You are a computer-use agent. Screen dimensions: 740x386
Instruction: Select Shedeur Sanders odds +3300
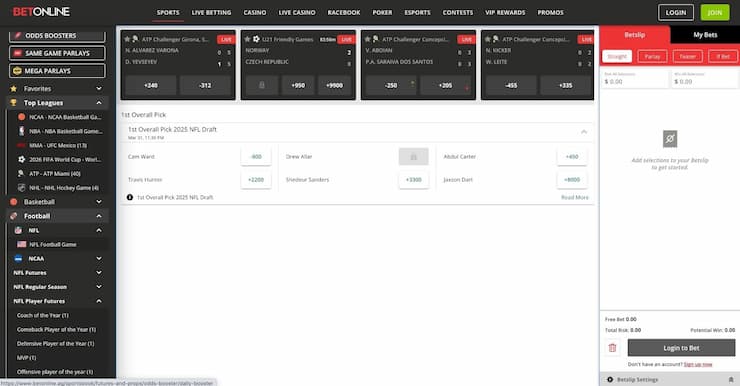click(x=413, y=180)
